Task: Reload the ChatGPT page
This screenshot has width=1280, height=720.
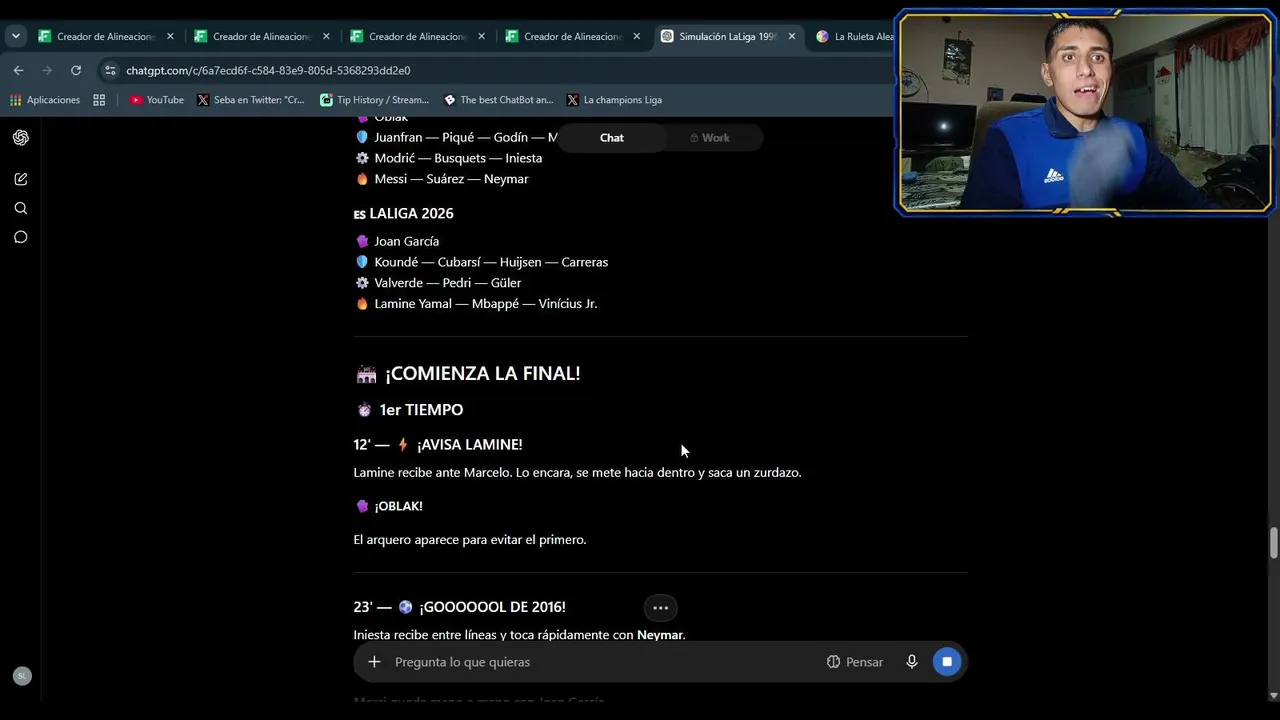Action: pyautogui.click(x=76, y=70)
